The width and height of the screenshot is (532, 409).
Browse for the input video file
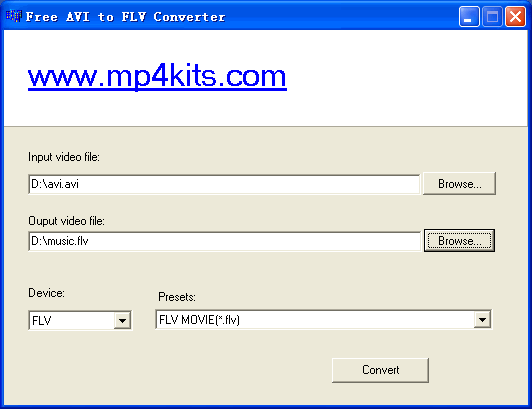coord(459,184)
